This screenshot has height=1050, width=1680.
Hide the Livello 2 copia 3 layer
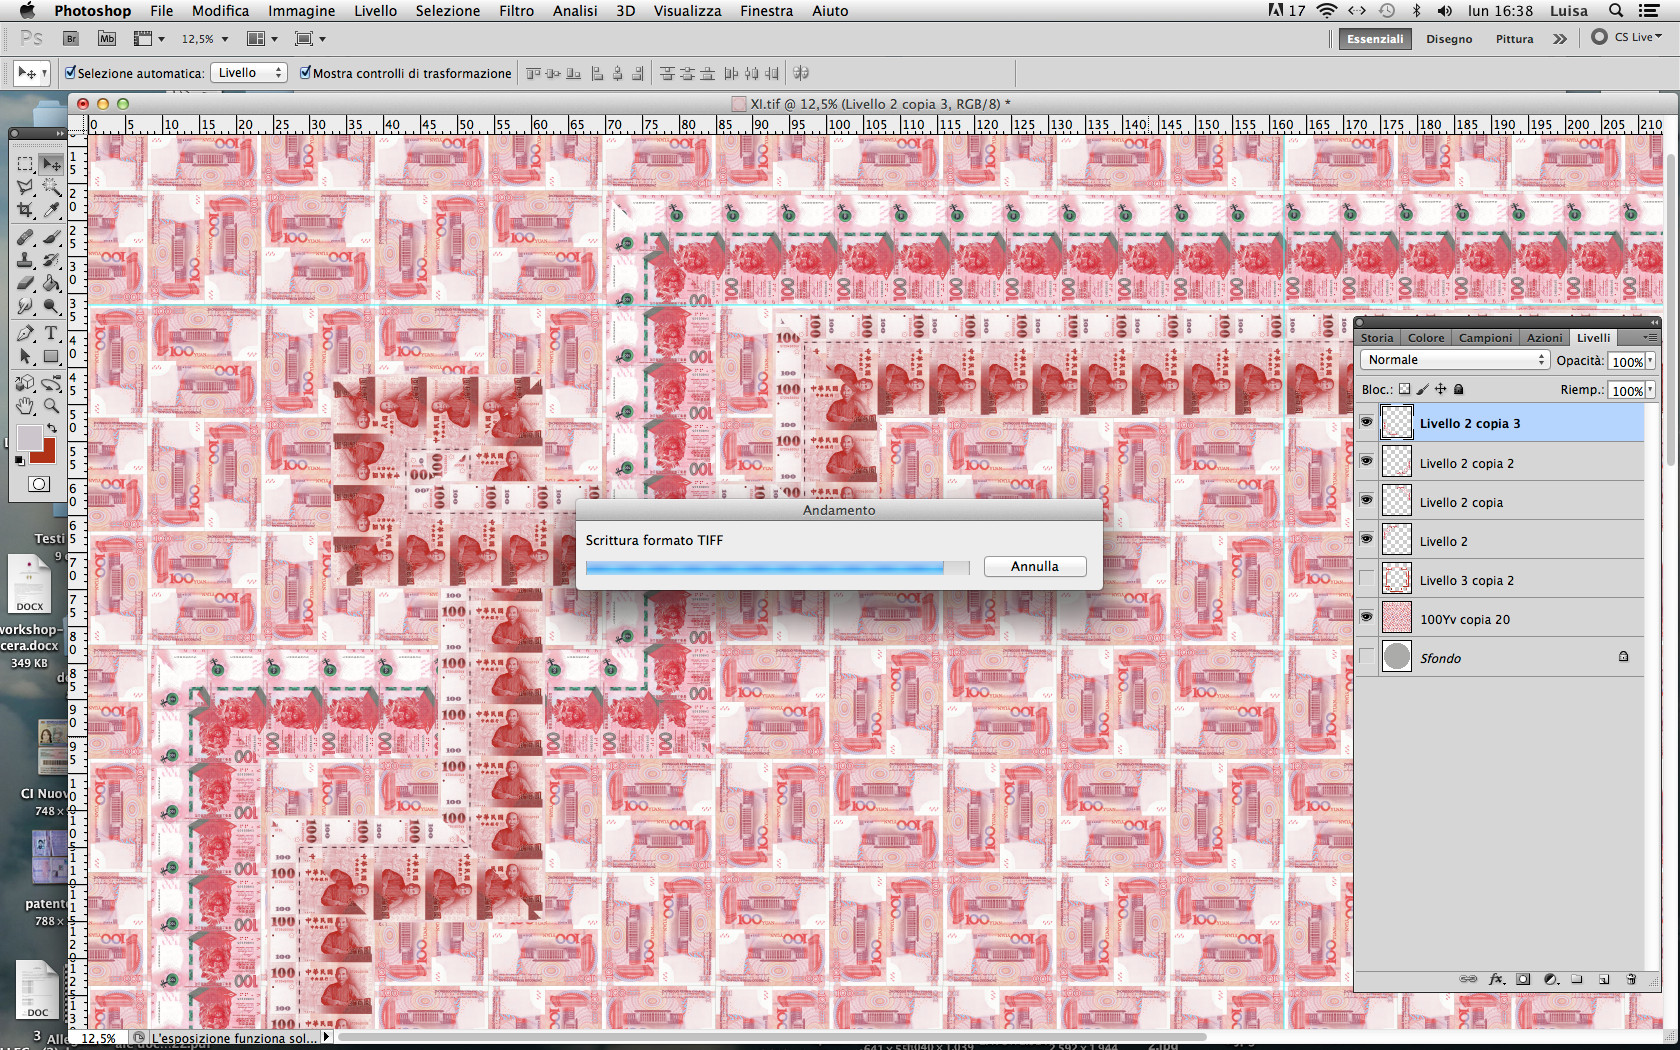pyautogui.click(x=1366, y=423)
